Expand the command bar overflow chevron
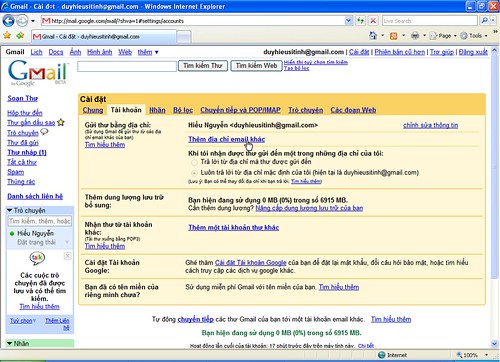This screenshot has height=362, width=500. 495,32
